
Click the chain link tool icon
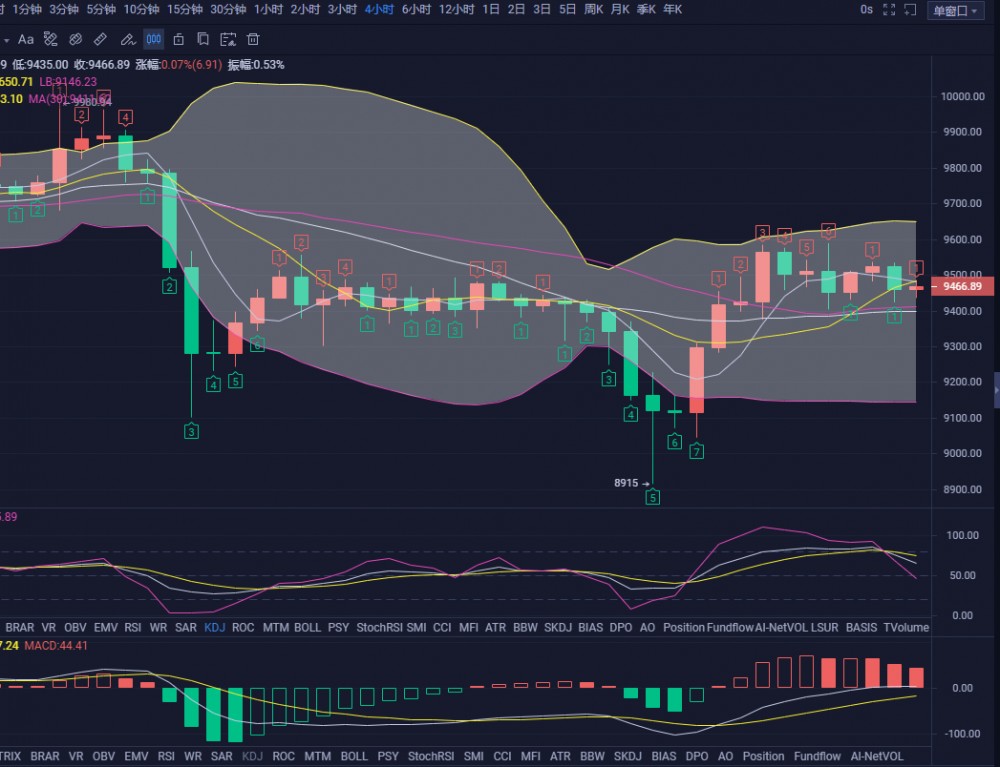click(x=75, y=40)
